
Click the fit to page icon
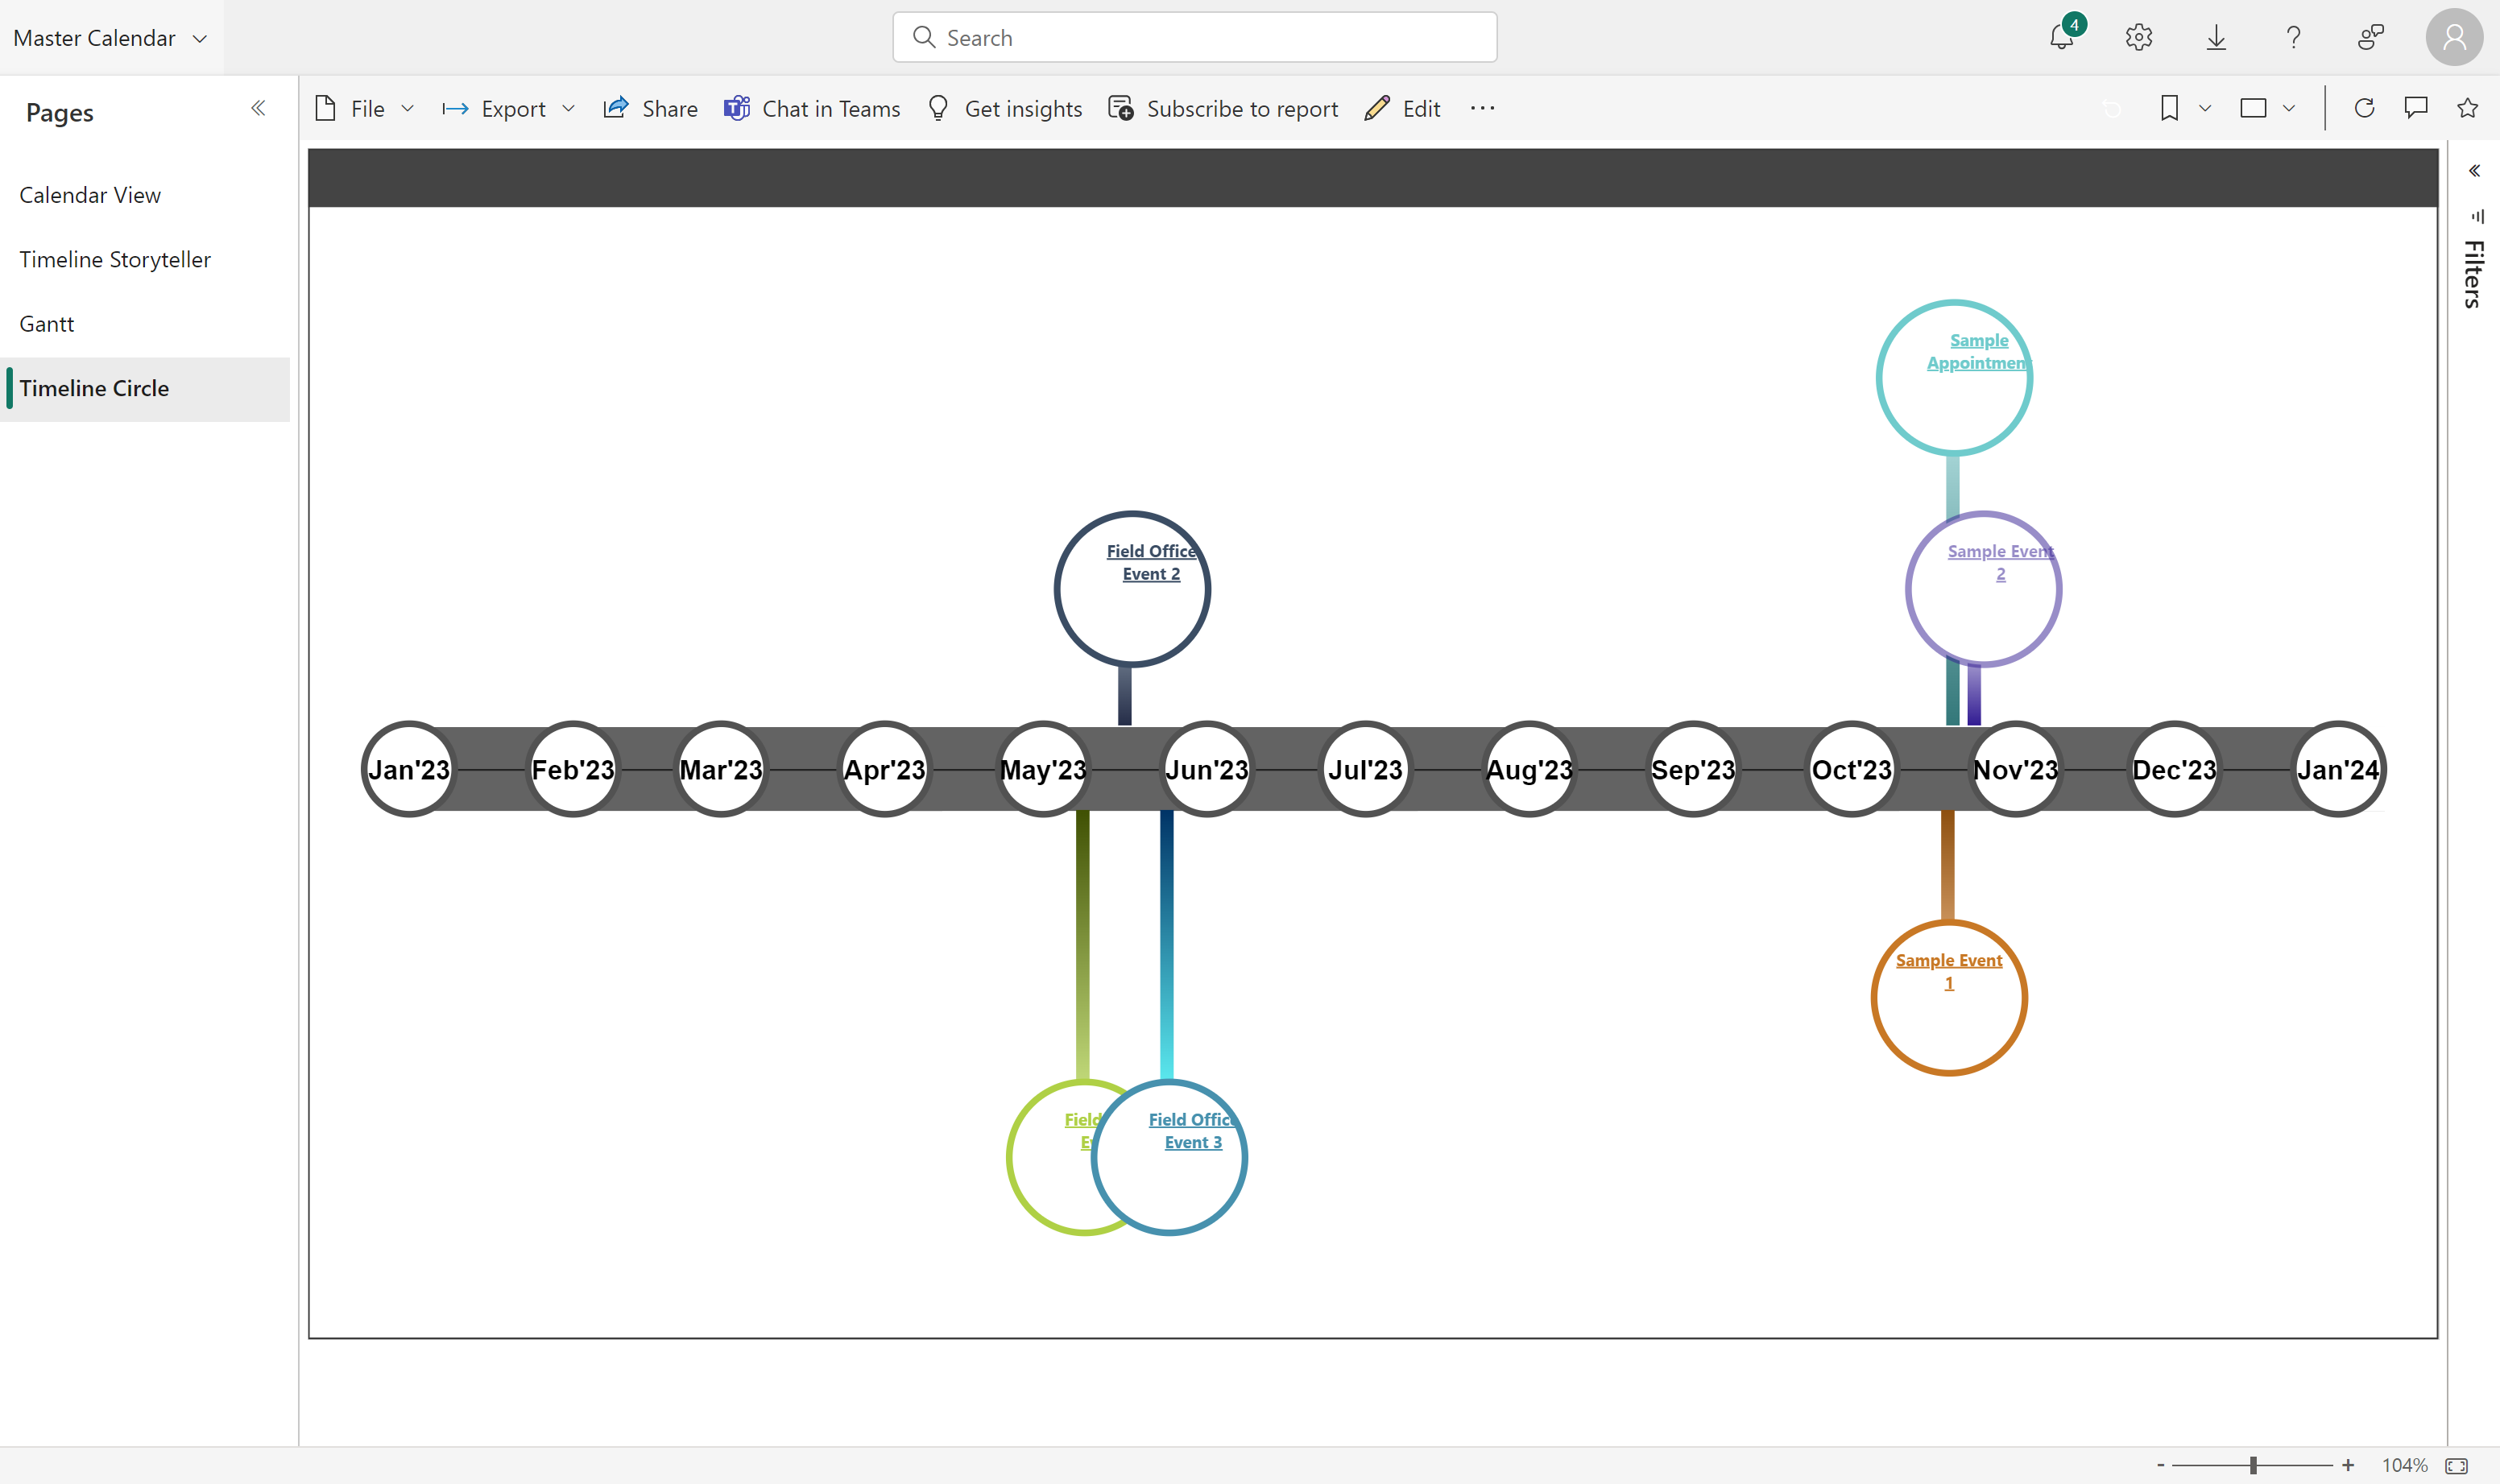point(2456,1466)
